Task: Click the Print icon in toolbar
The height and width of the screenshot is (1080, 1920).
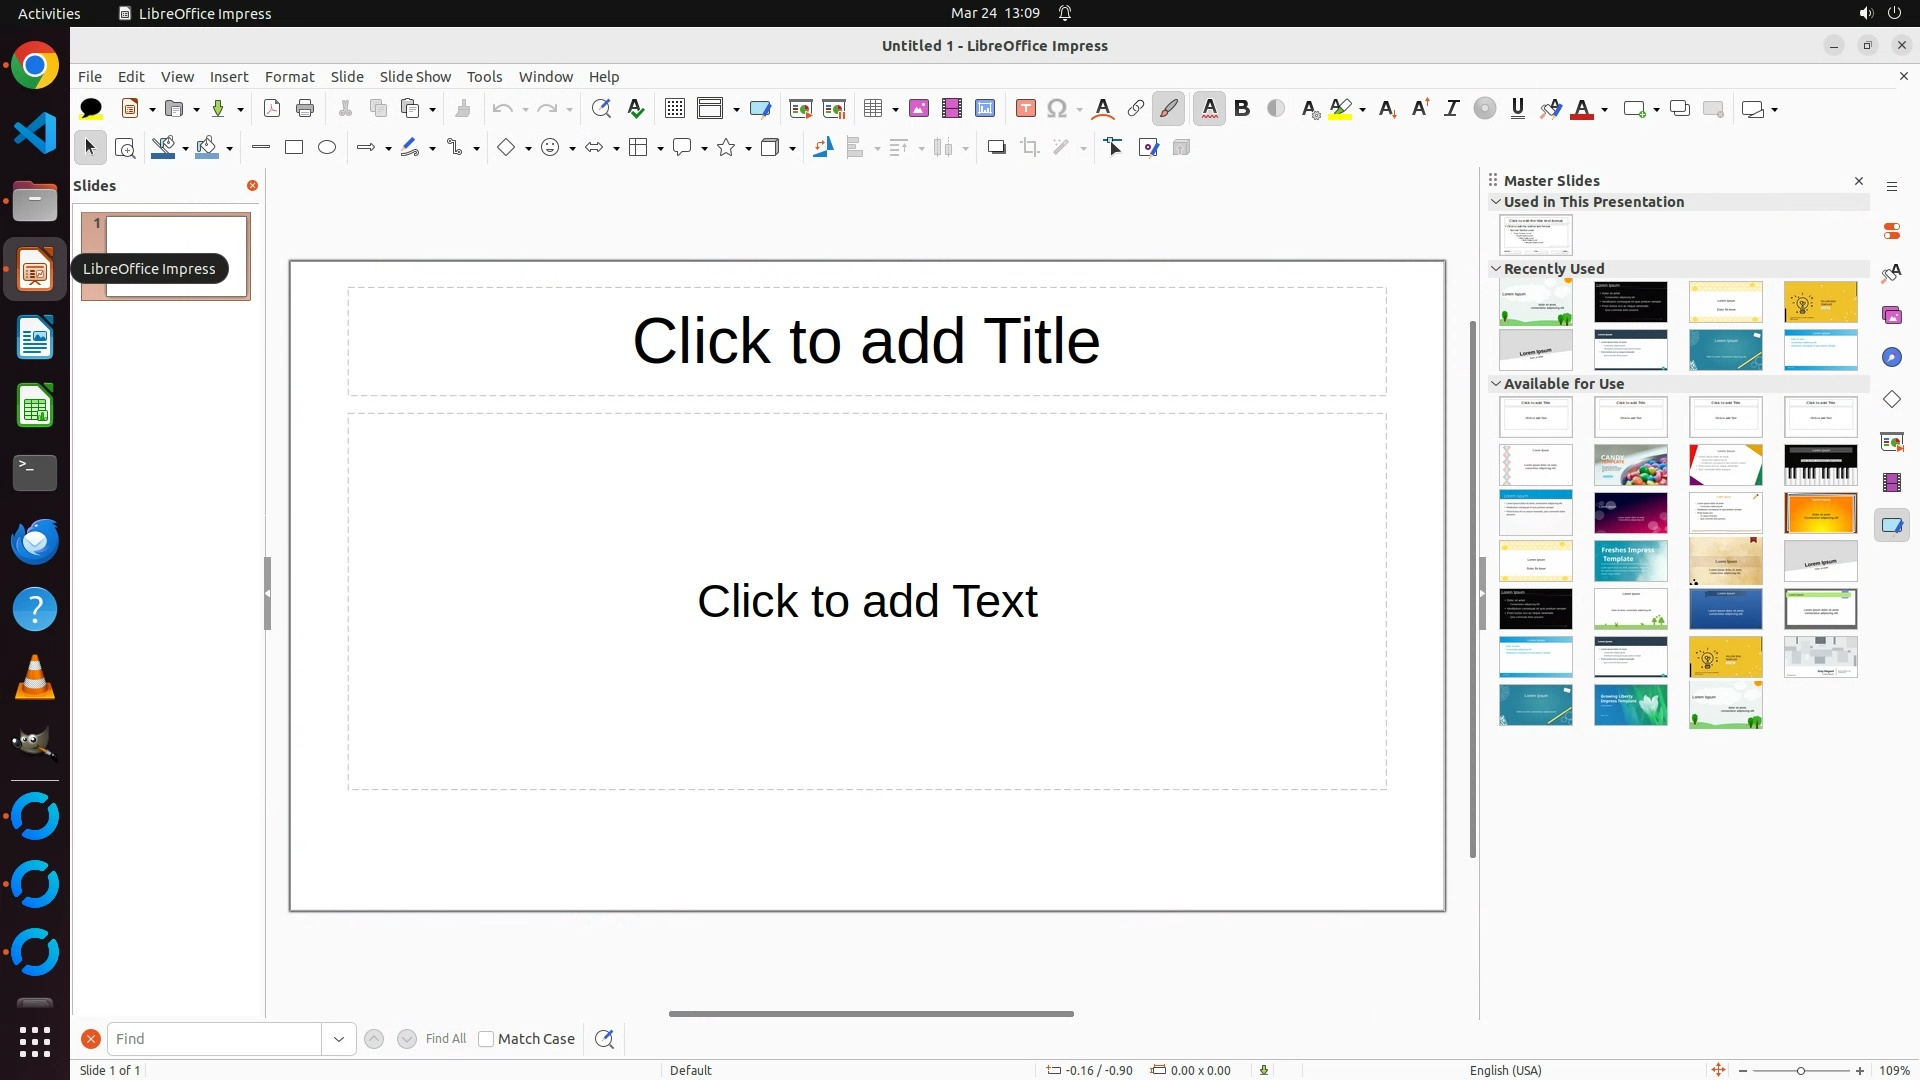Action: [x=305, y=109]
